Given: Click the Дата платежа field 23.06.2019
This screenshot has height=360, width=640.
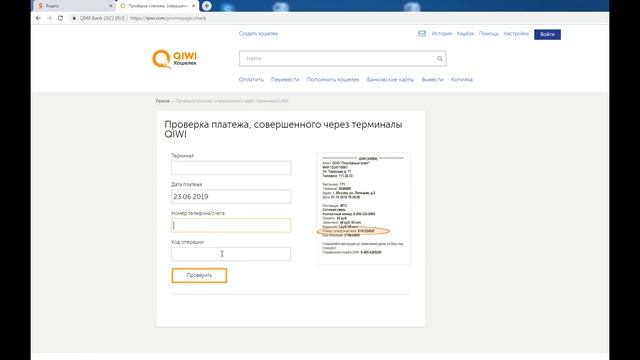Looking at the screenshot, I should tap(231, 197).
